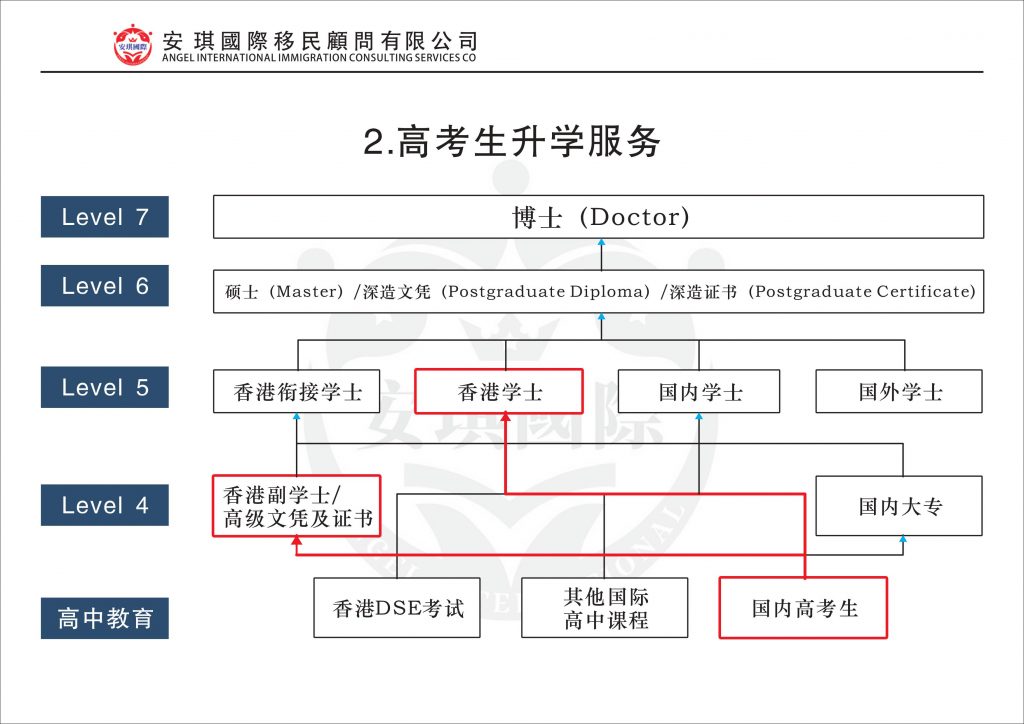
Task: Click the English company name under the header
Action: coord(319,59)
